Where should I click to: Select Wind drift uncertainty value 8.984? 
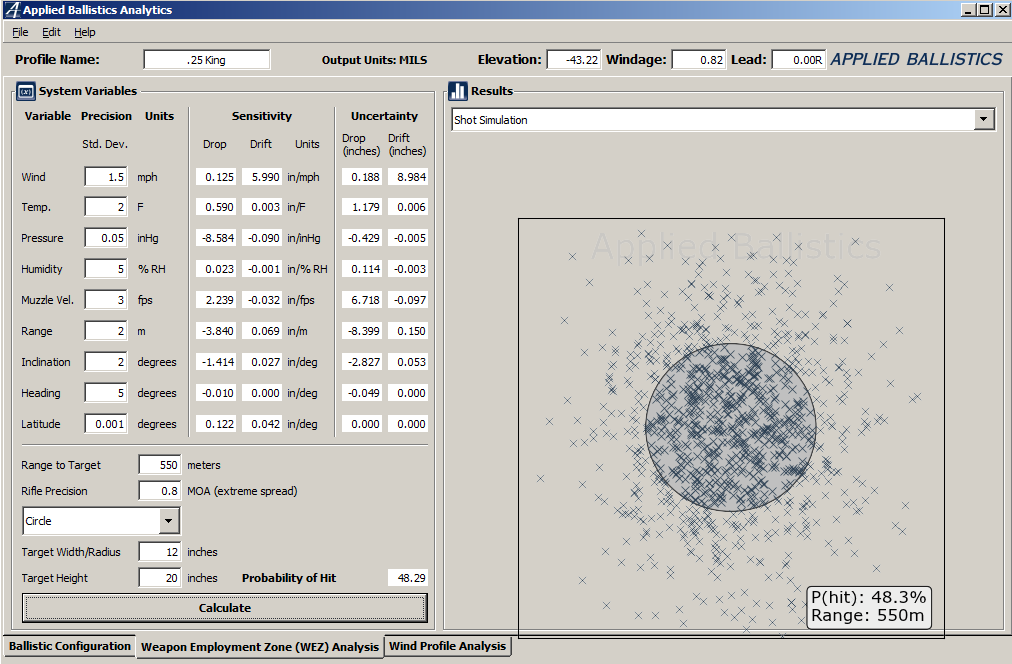point(408,177)
